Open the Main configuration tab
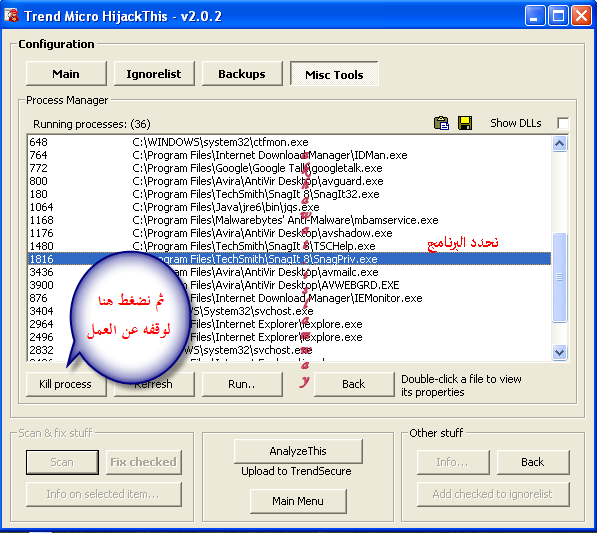Image resolution: width=597 pixels, height=533 pixels. 66,73
